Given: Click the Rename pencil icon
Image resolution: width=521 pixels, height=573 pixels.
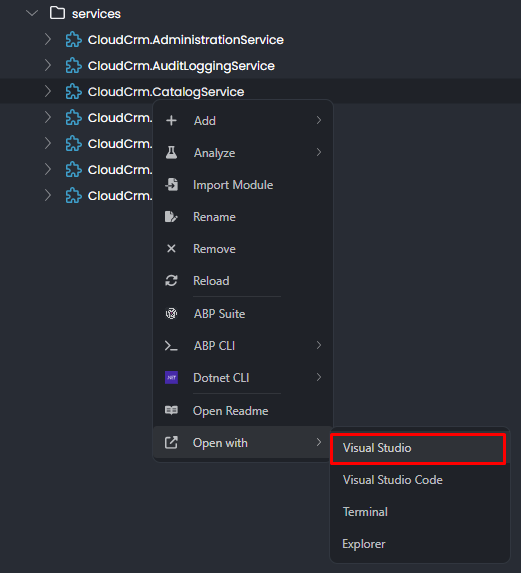Looking at the screenshot, I should tap(171, 217).
